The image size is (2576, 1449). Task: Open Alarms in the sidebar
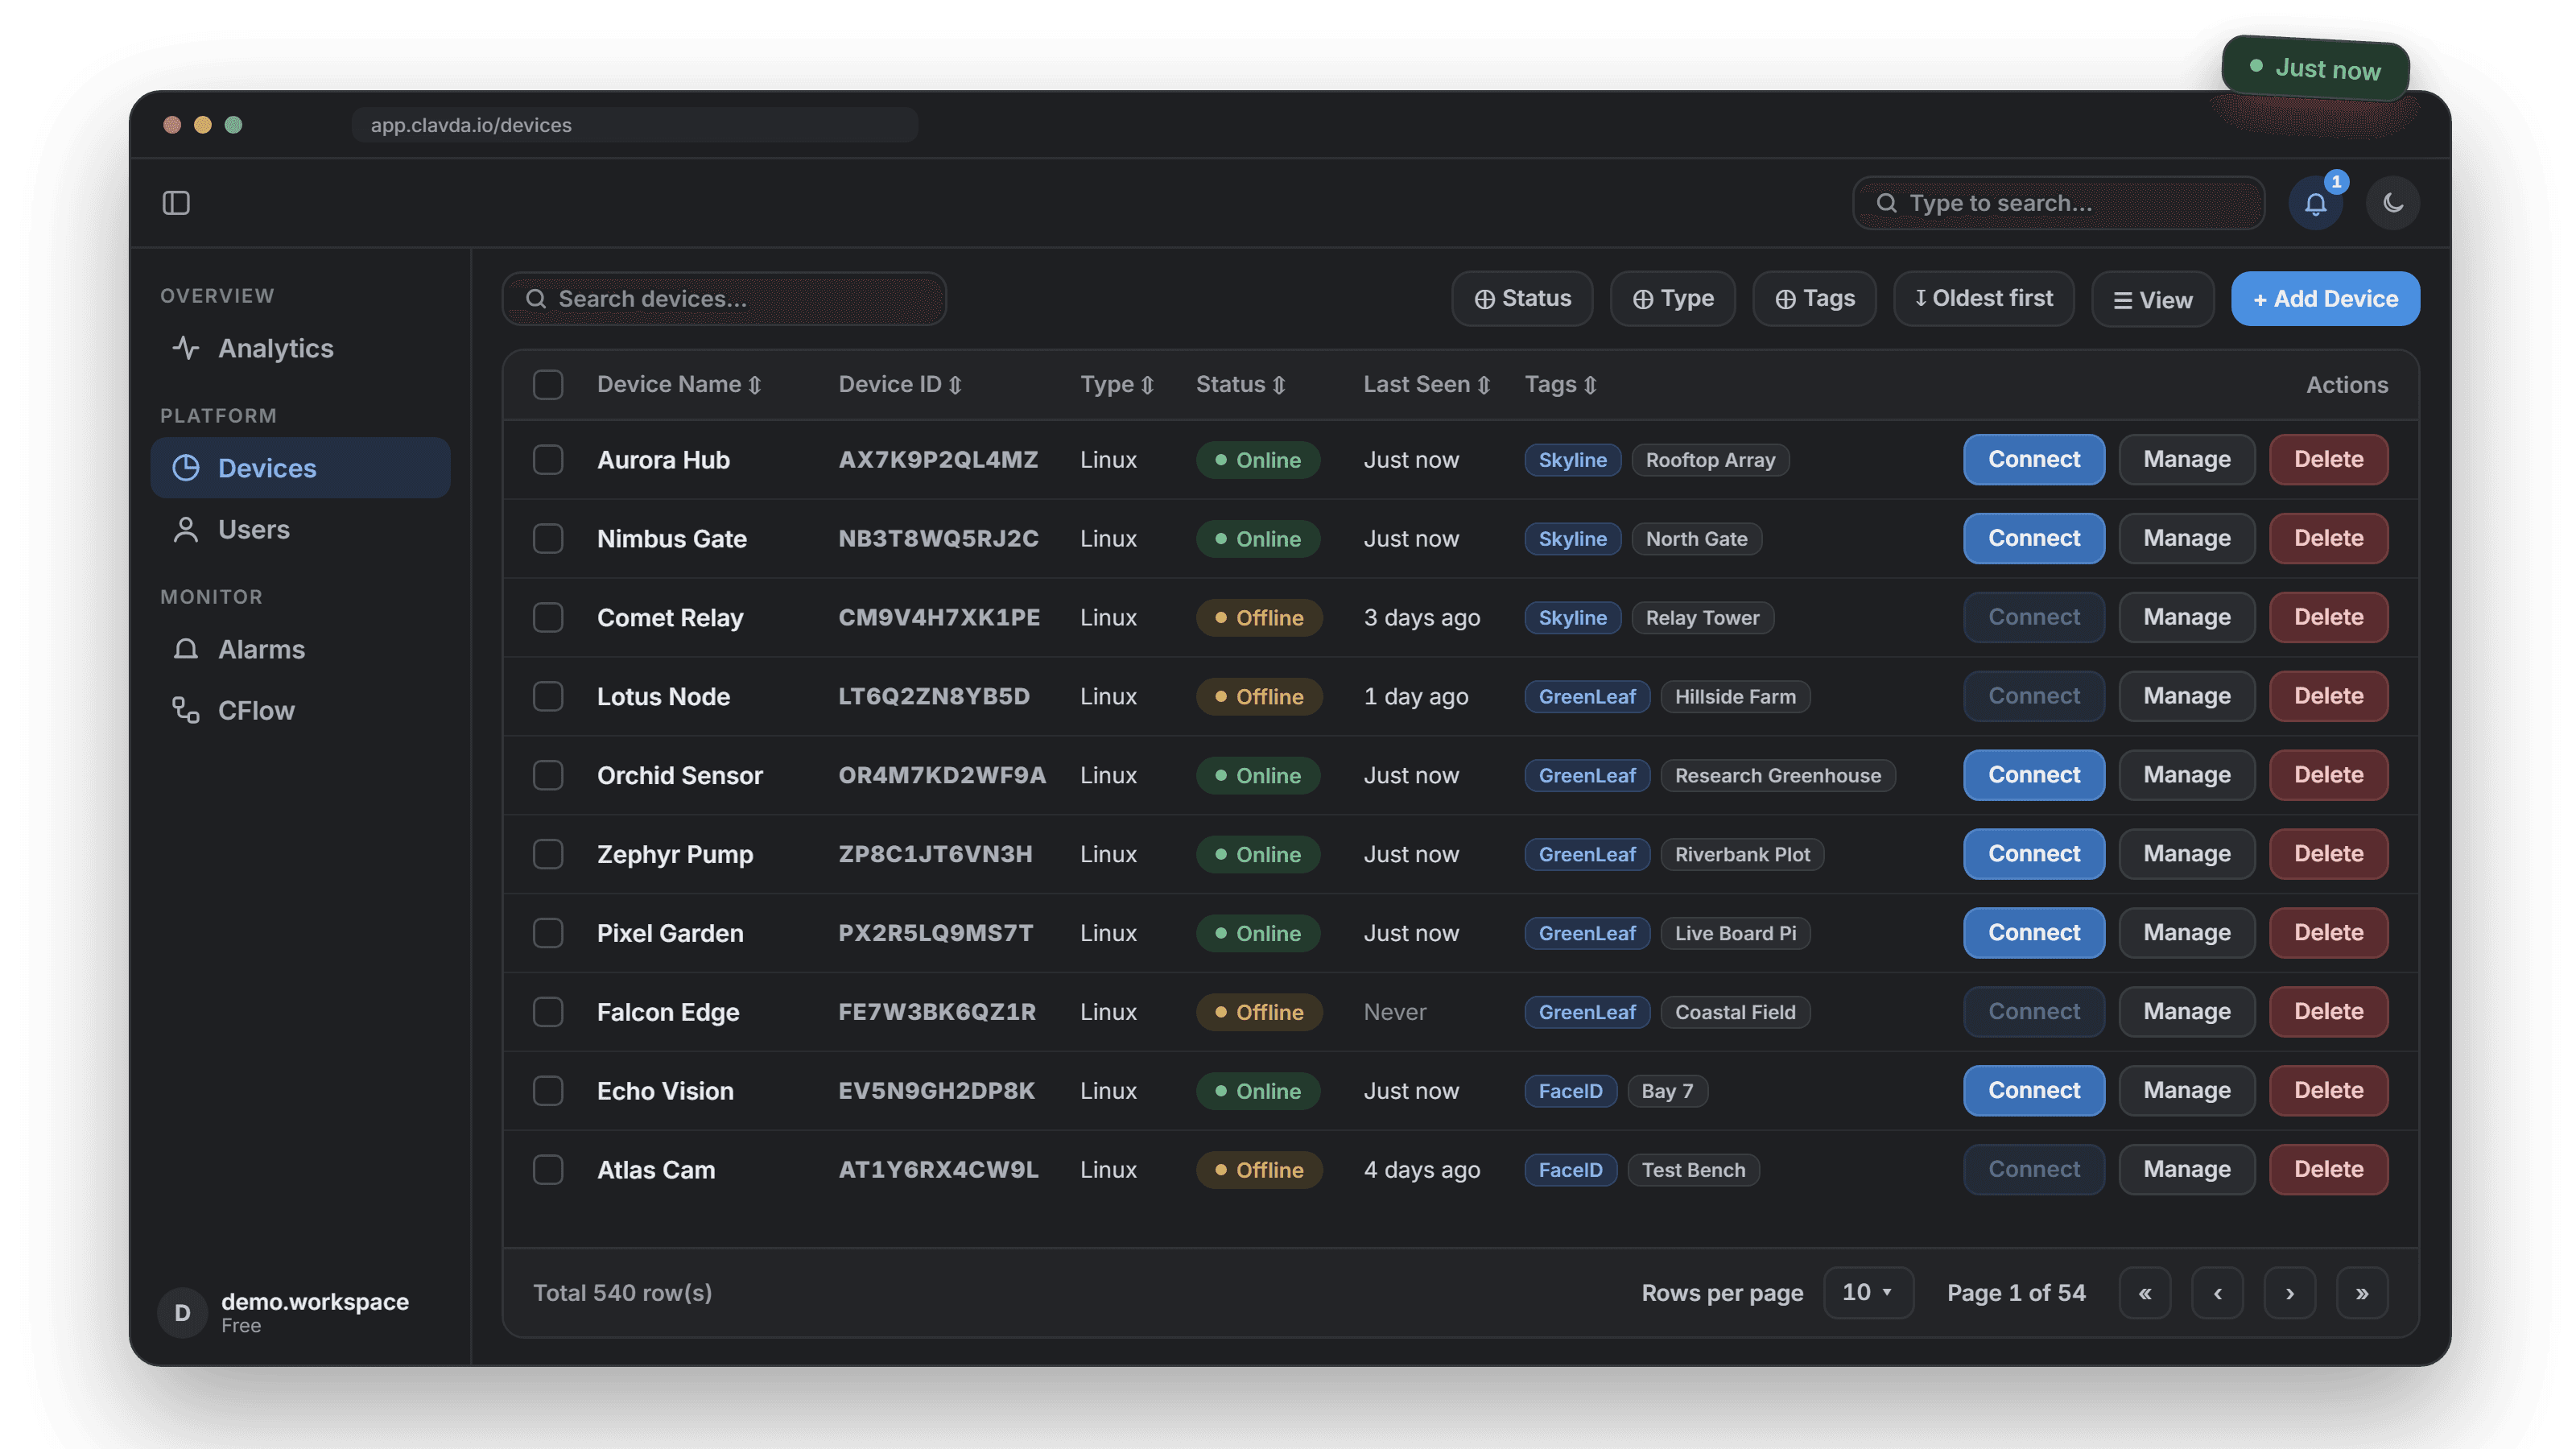pyautogui.click(x=300, y=649)
